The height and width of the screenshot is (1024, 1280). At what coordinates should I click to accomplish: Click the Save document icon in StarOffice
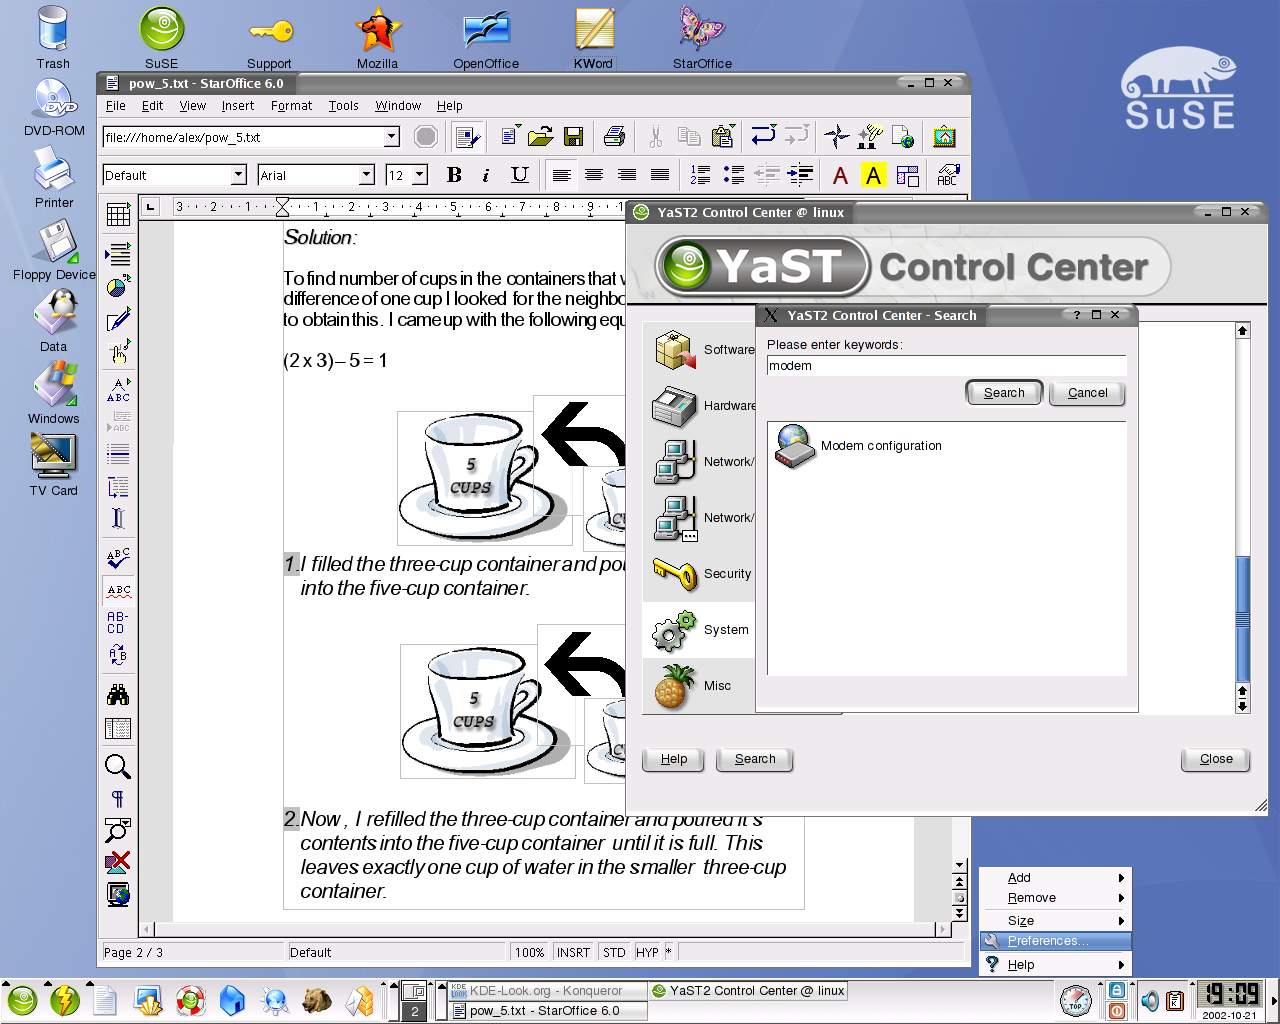(x=573, y=137)
